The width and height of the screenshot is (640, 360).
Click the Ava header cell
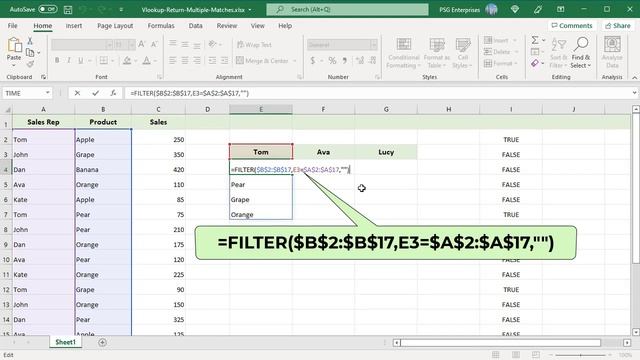coord(323,152)
